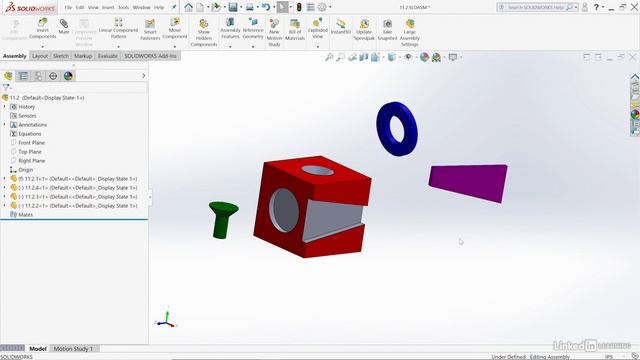Click Update Speedpak icon
This screenshot has height=360, width=640.
(x=364, y=29)
